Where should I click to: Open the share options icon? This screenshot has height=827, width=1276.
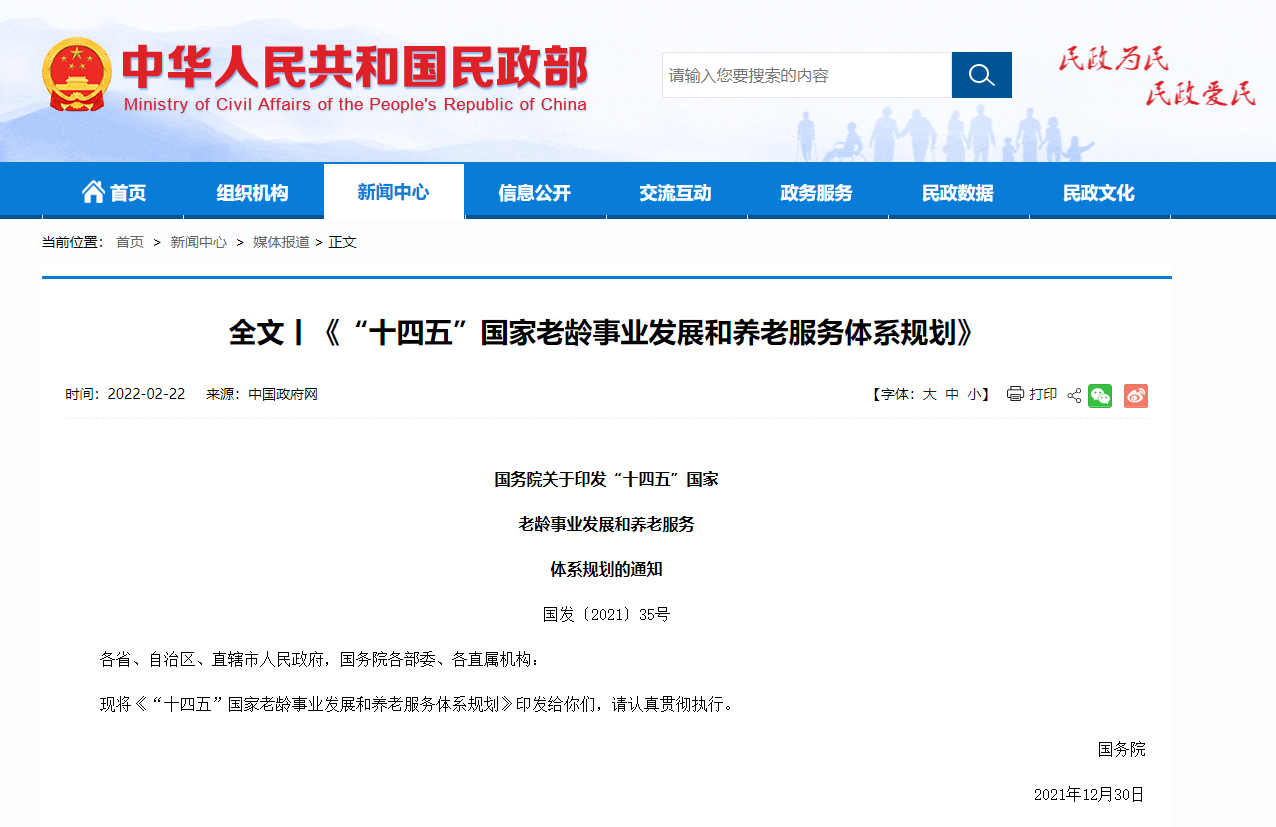pyautogui.click(x=1073, y=395)
